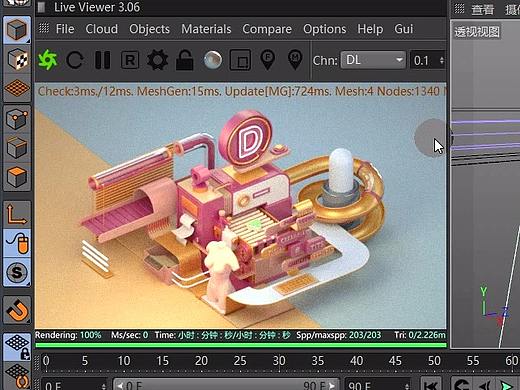Select the points mode cube icon

[17, 119]
